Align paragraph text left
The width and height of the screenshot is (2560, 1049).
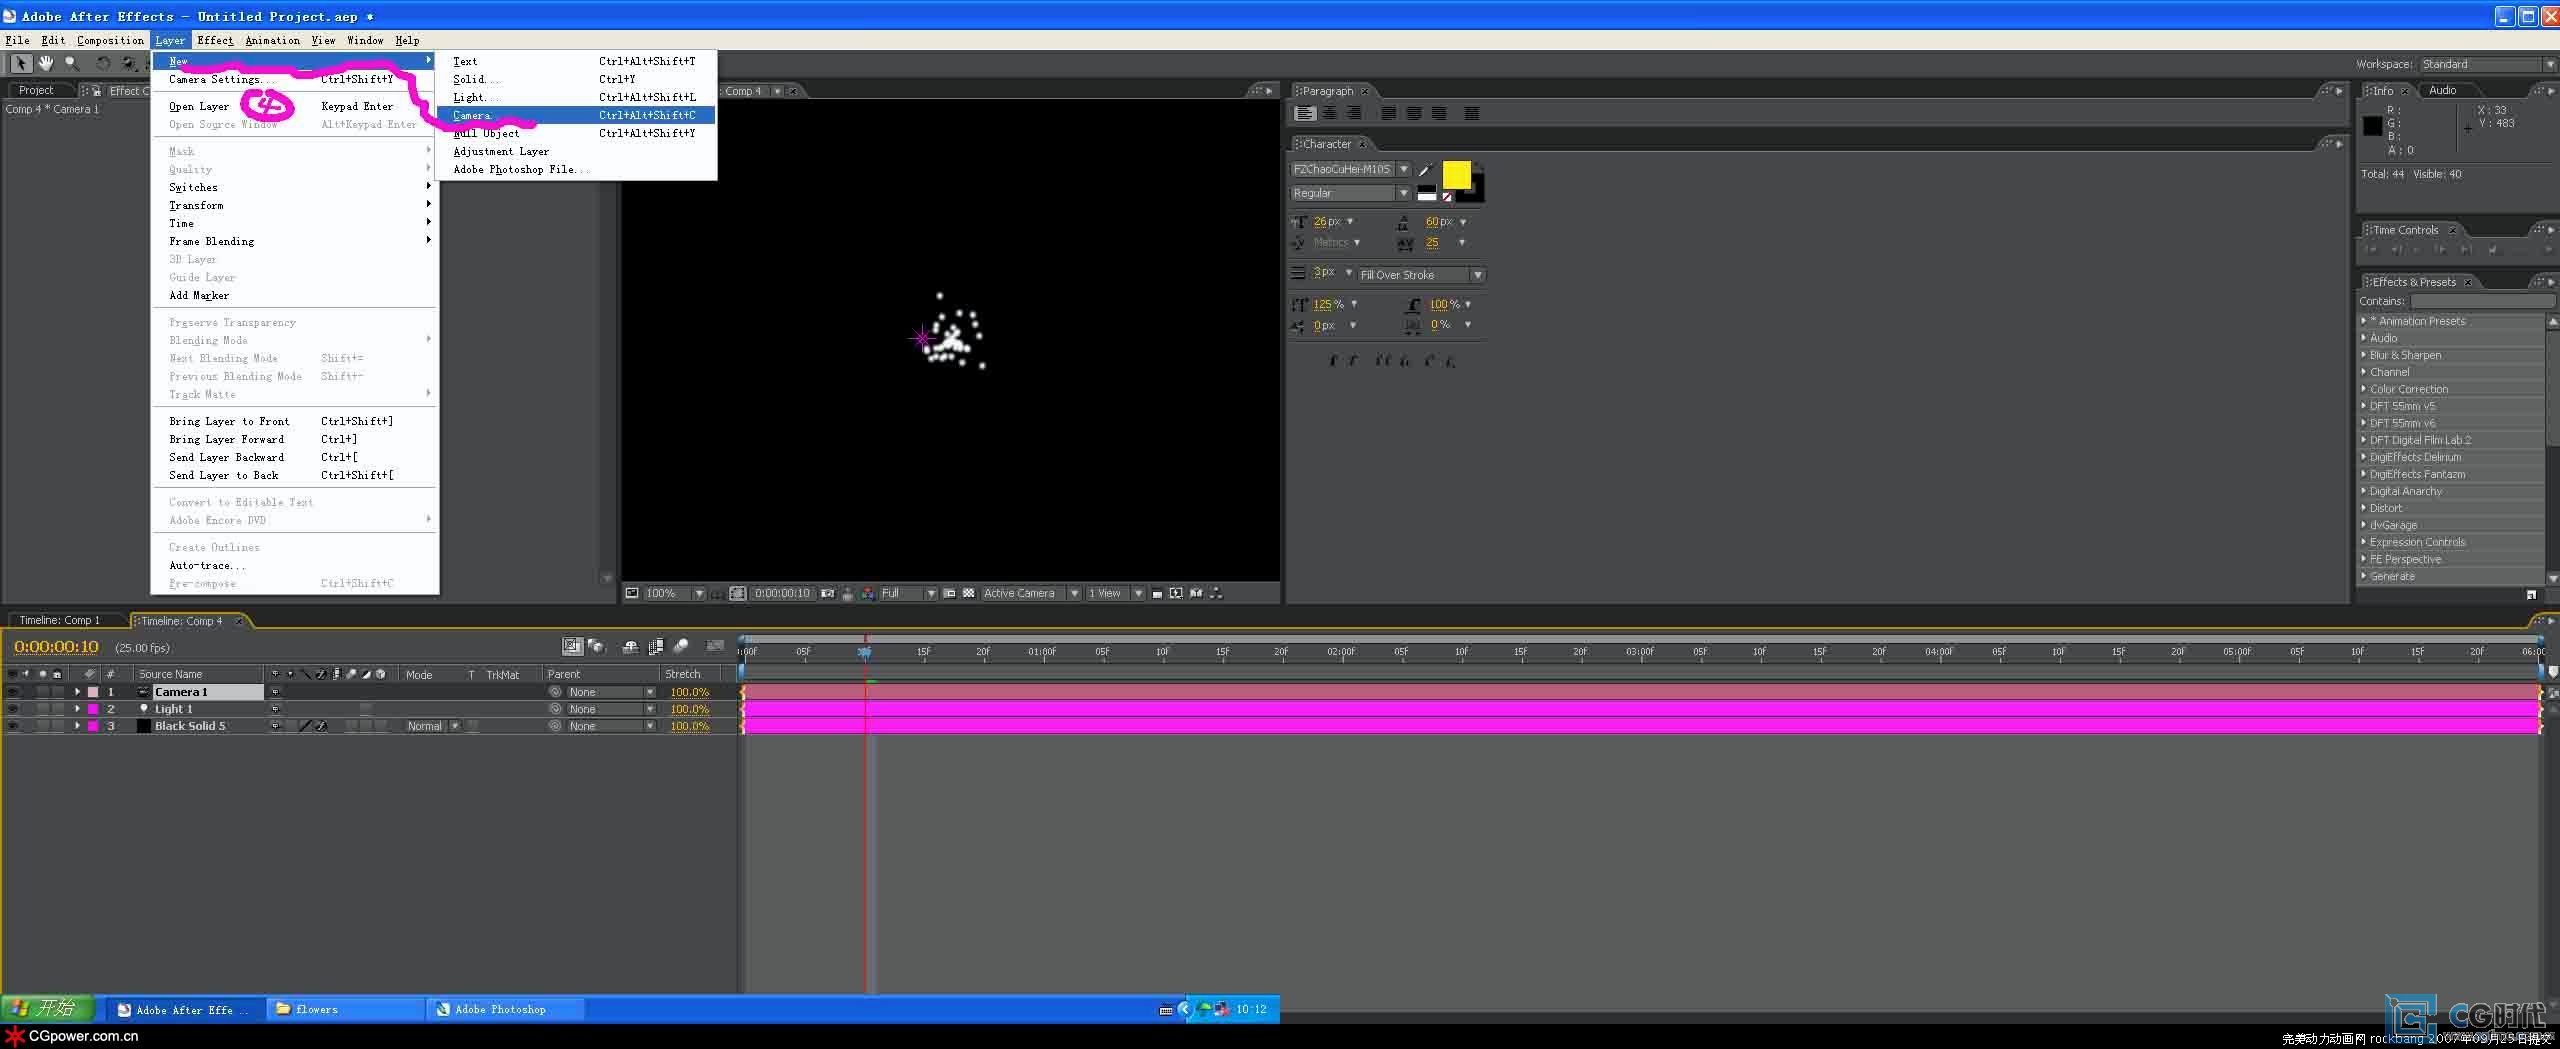point(1304,113)
